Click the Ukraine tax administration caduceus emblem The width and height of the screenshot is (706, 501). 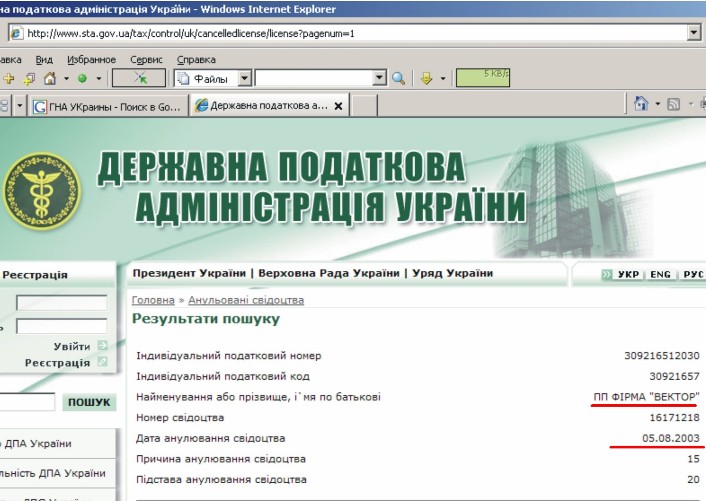(x=42, y=191)
